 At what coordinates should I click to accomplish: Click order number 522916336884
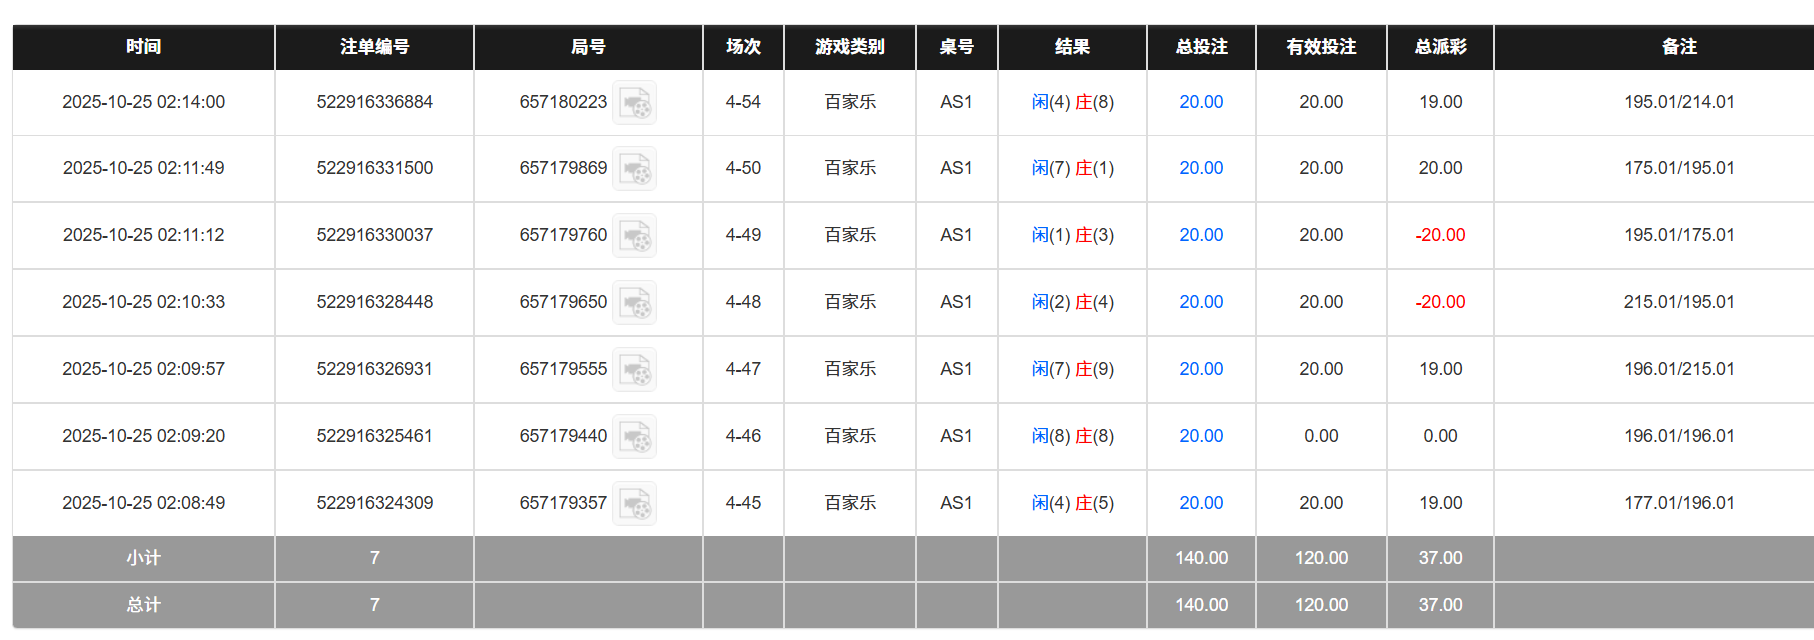click(374, 102)
